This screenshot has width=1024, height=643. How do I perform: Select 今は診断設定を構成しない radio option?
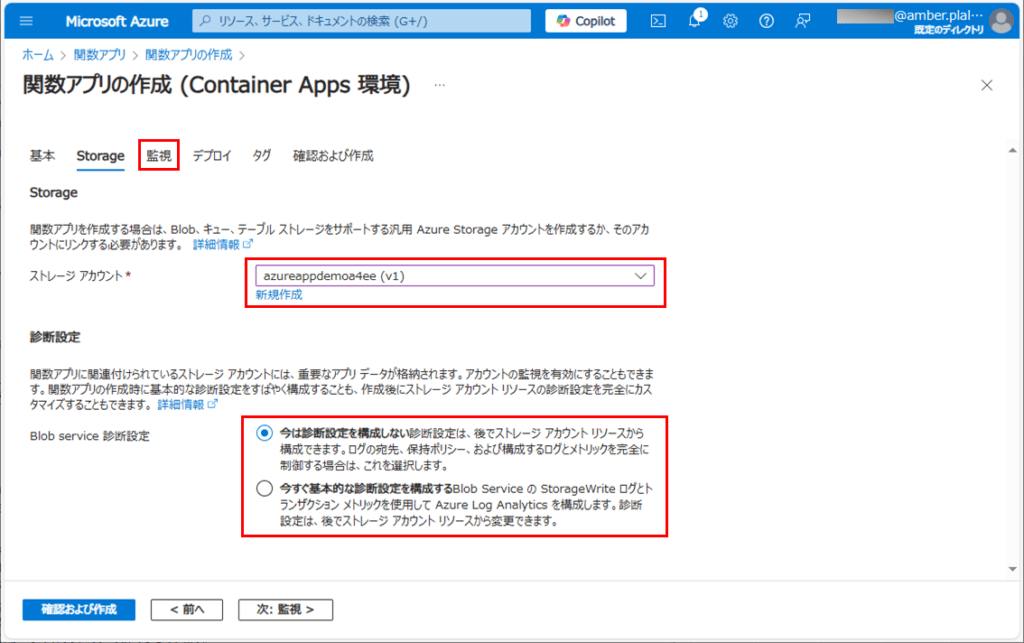(x=264, y=432)
